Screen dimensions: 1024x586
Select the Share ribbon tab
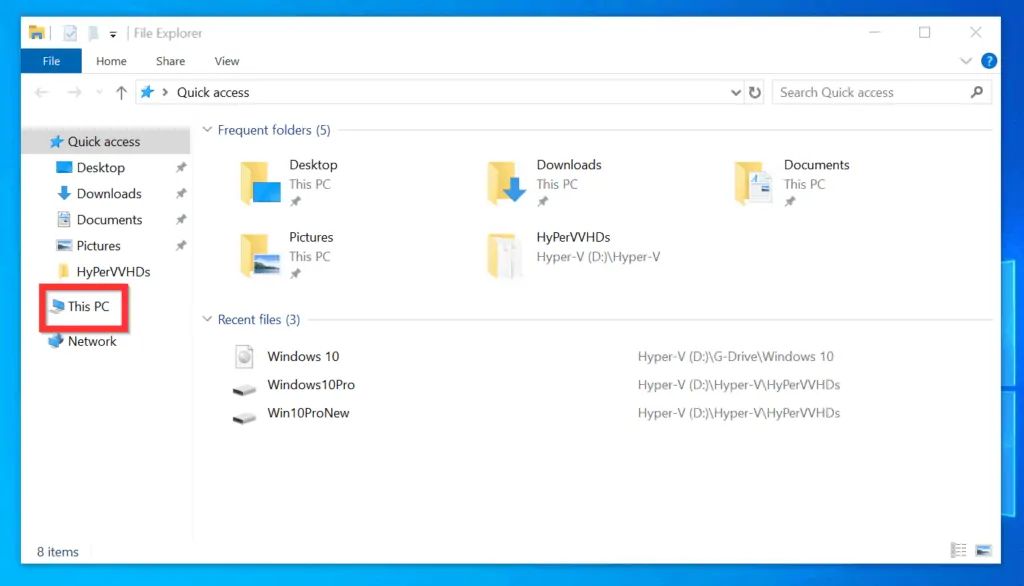click(x=170, y=61)
